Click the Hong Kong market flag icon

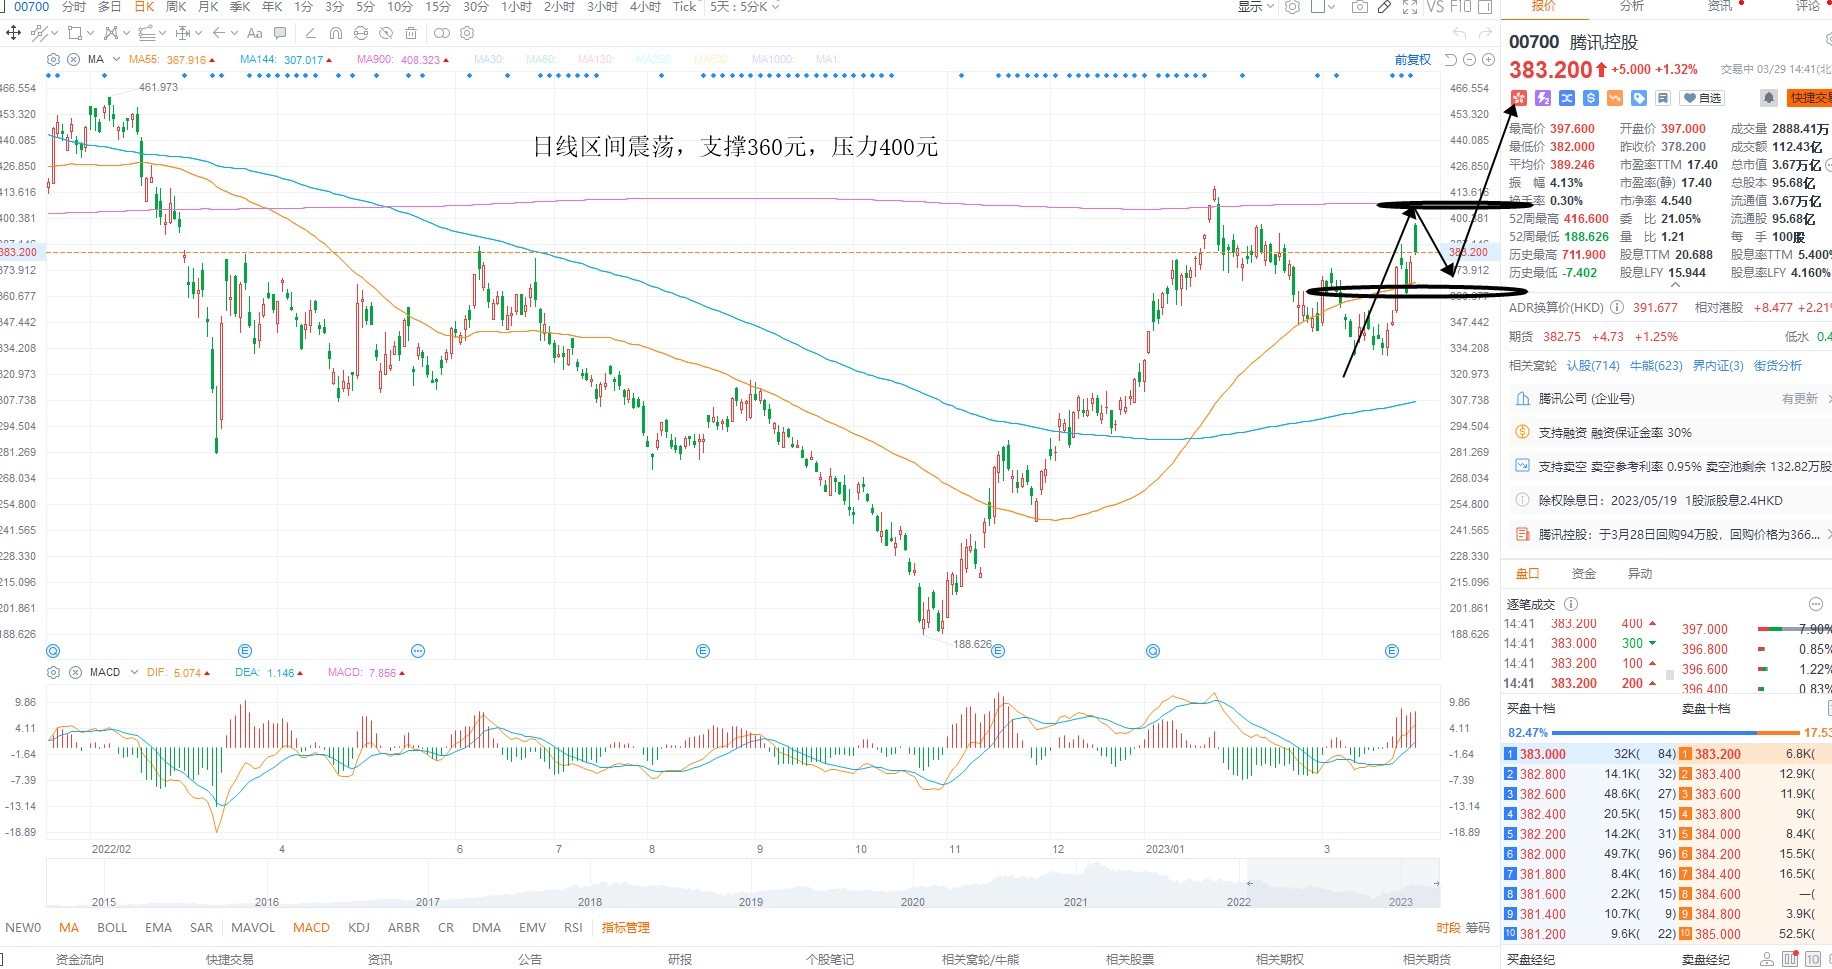(1519, 98)
